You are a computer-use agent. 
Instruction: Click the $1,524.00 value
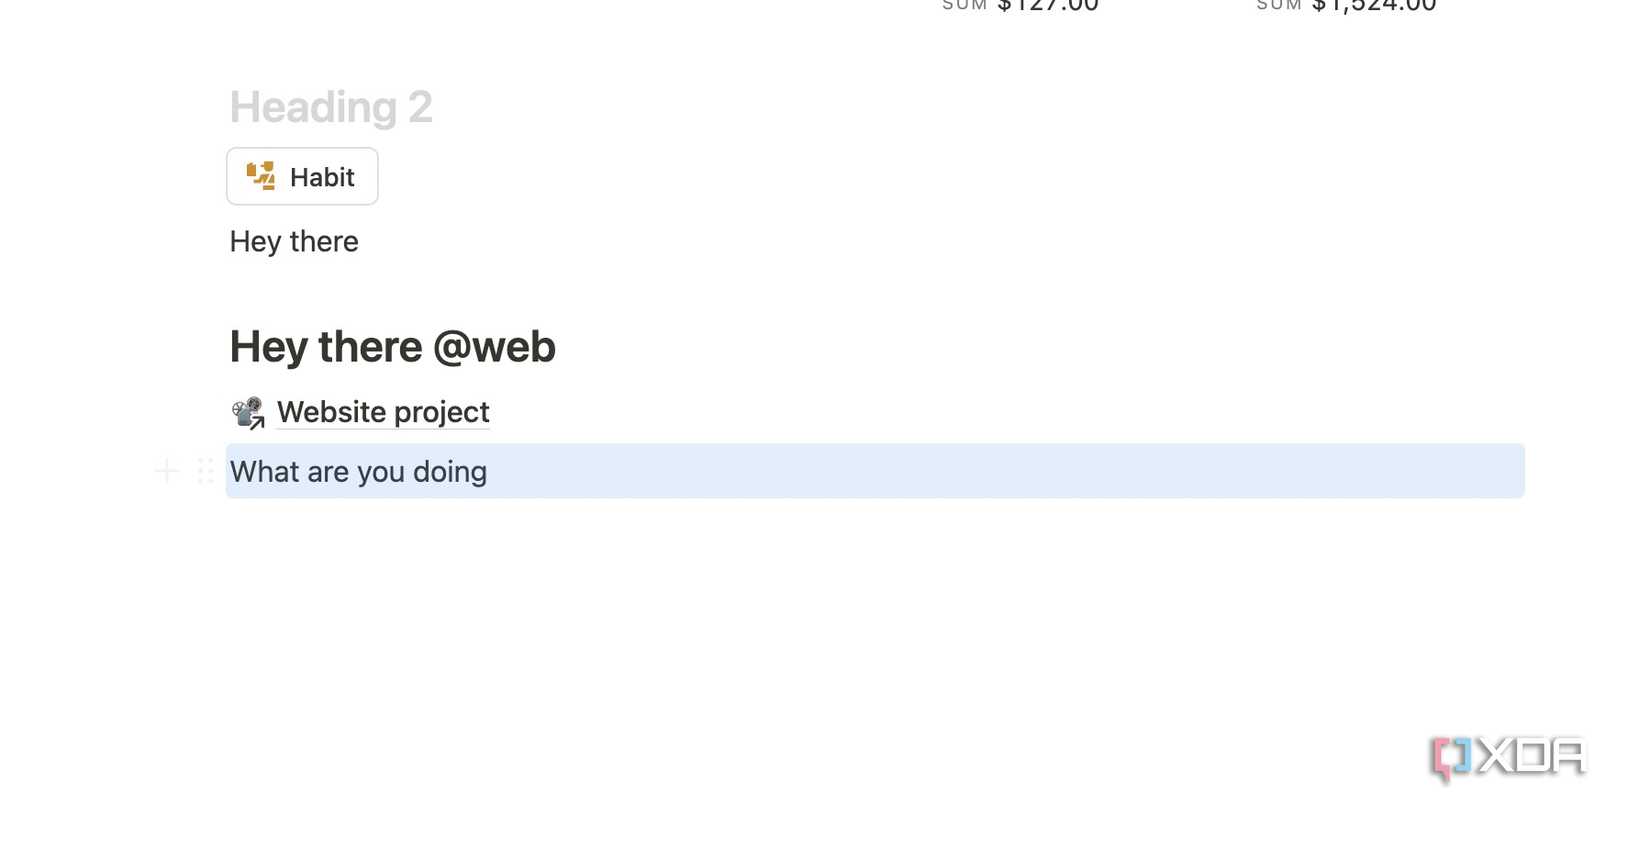(x=1374, y=6)
